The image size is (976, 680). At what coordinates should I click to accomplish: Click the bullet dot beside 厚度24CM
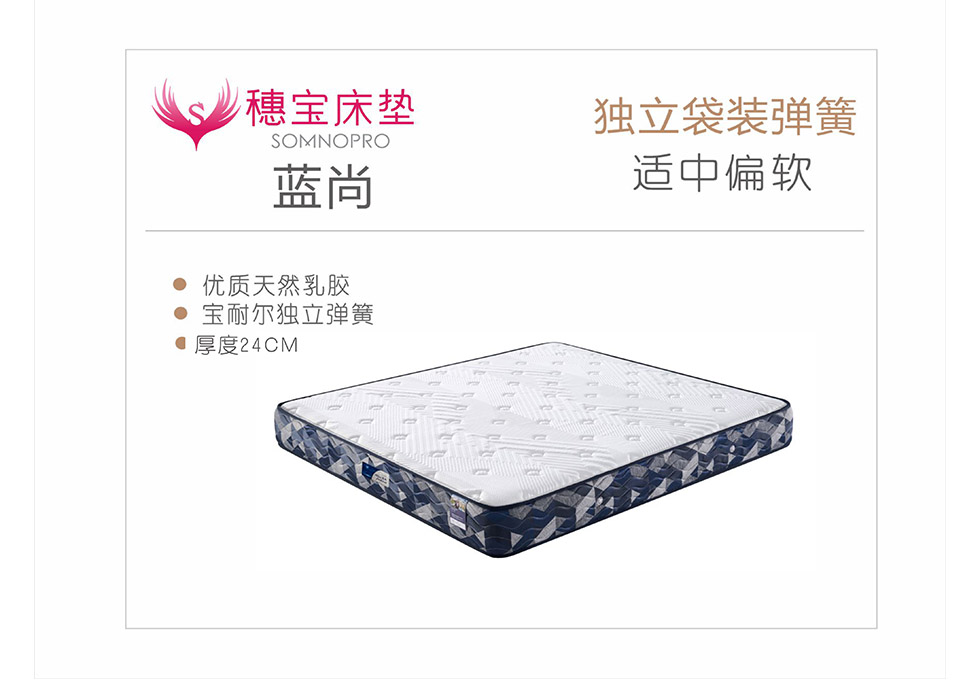(x=181, y=343)
